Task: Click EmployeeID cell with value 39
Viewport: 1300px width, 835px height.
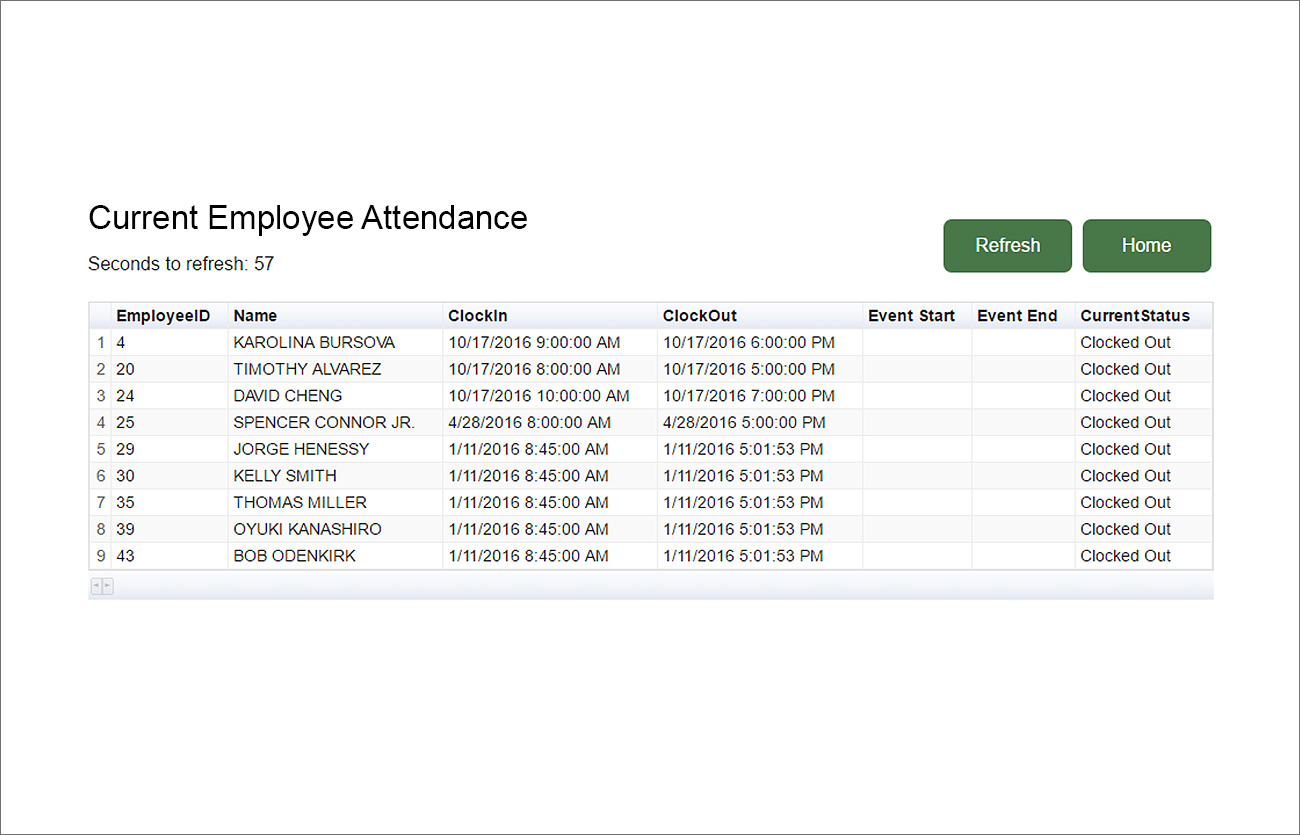Action: 169,529
